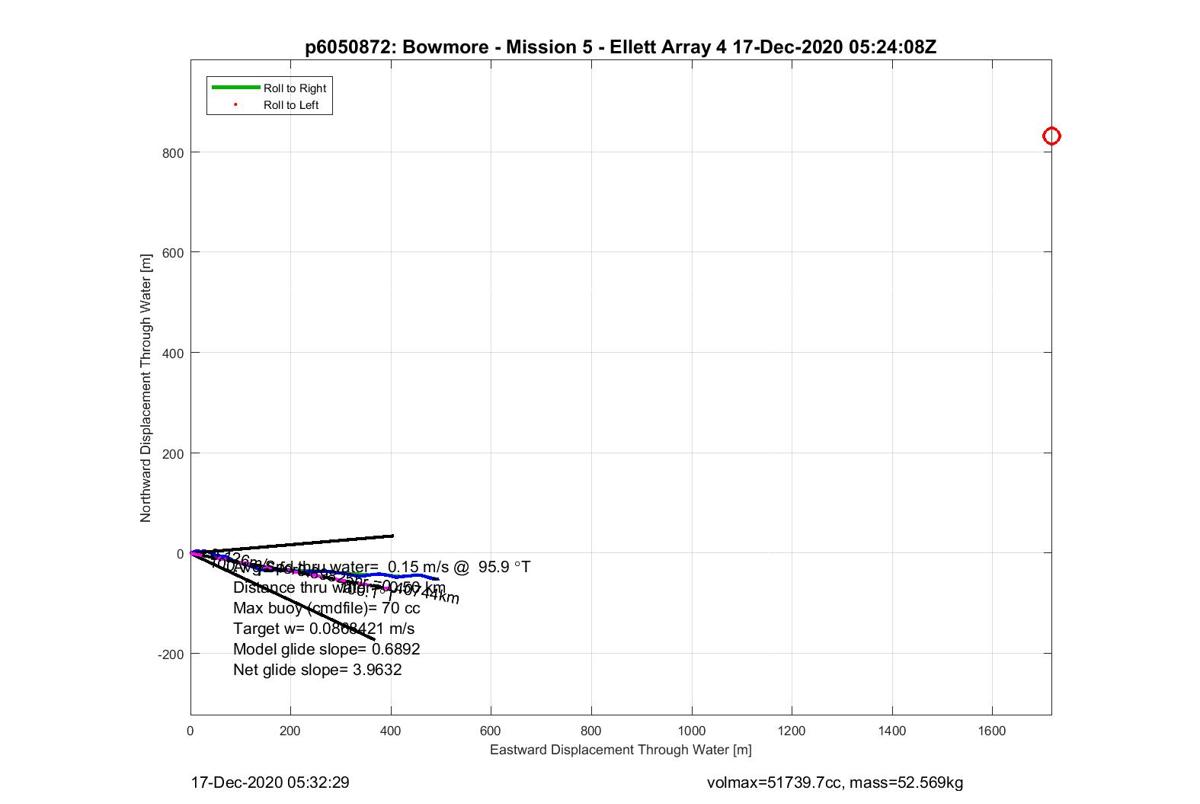The height and width of the screenshot is (804, 1200).
Task: Click the green line sample in legend
Action: [235, 88]
